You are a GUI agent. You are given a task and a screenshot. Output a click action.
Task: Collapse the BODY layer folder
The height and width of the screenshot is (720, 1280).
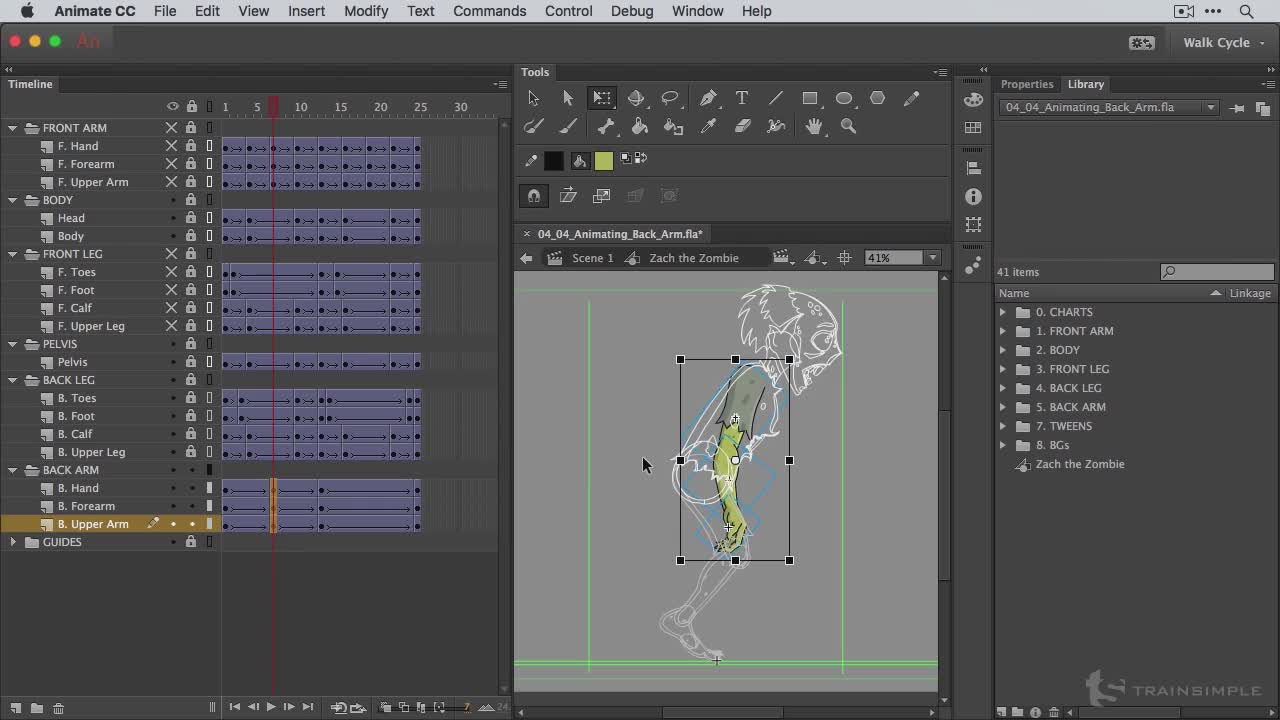pyautogui.click(x=13, y=200)
